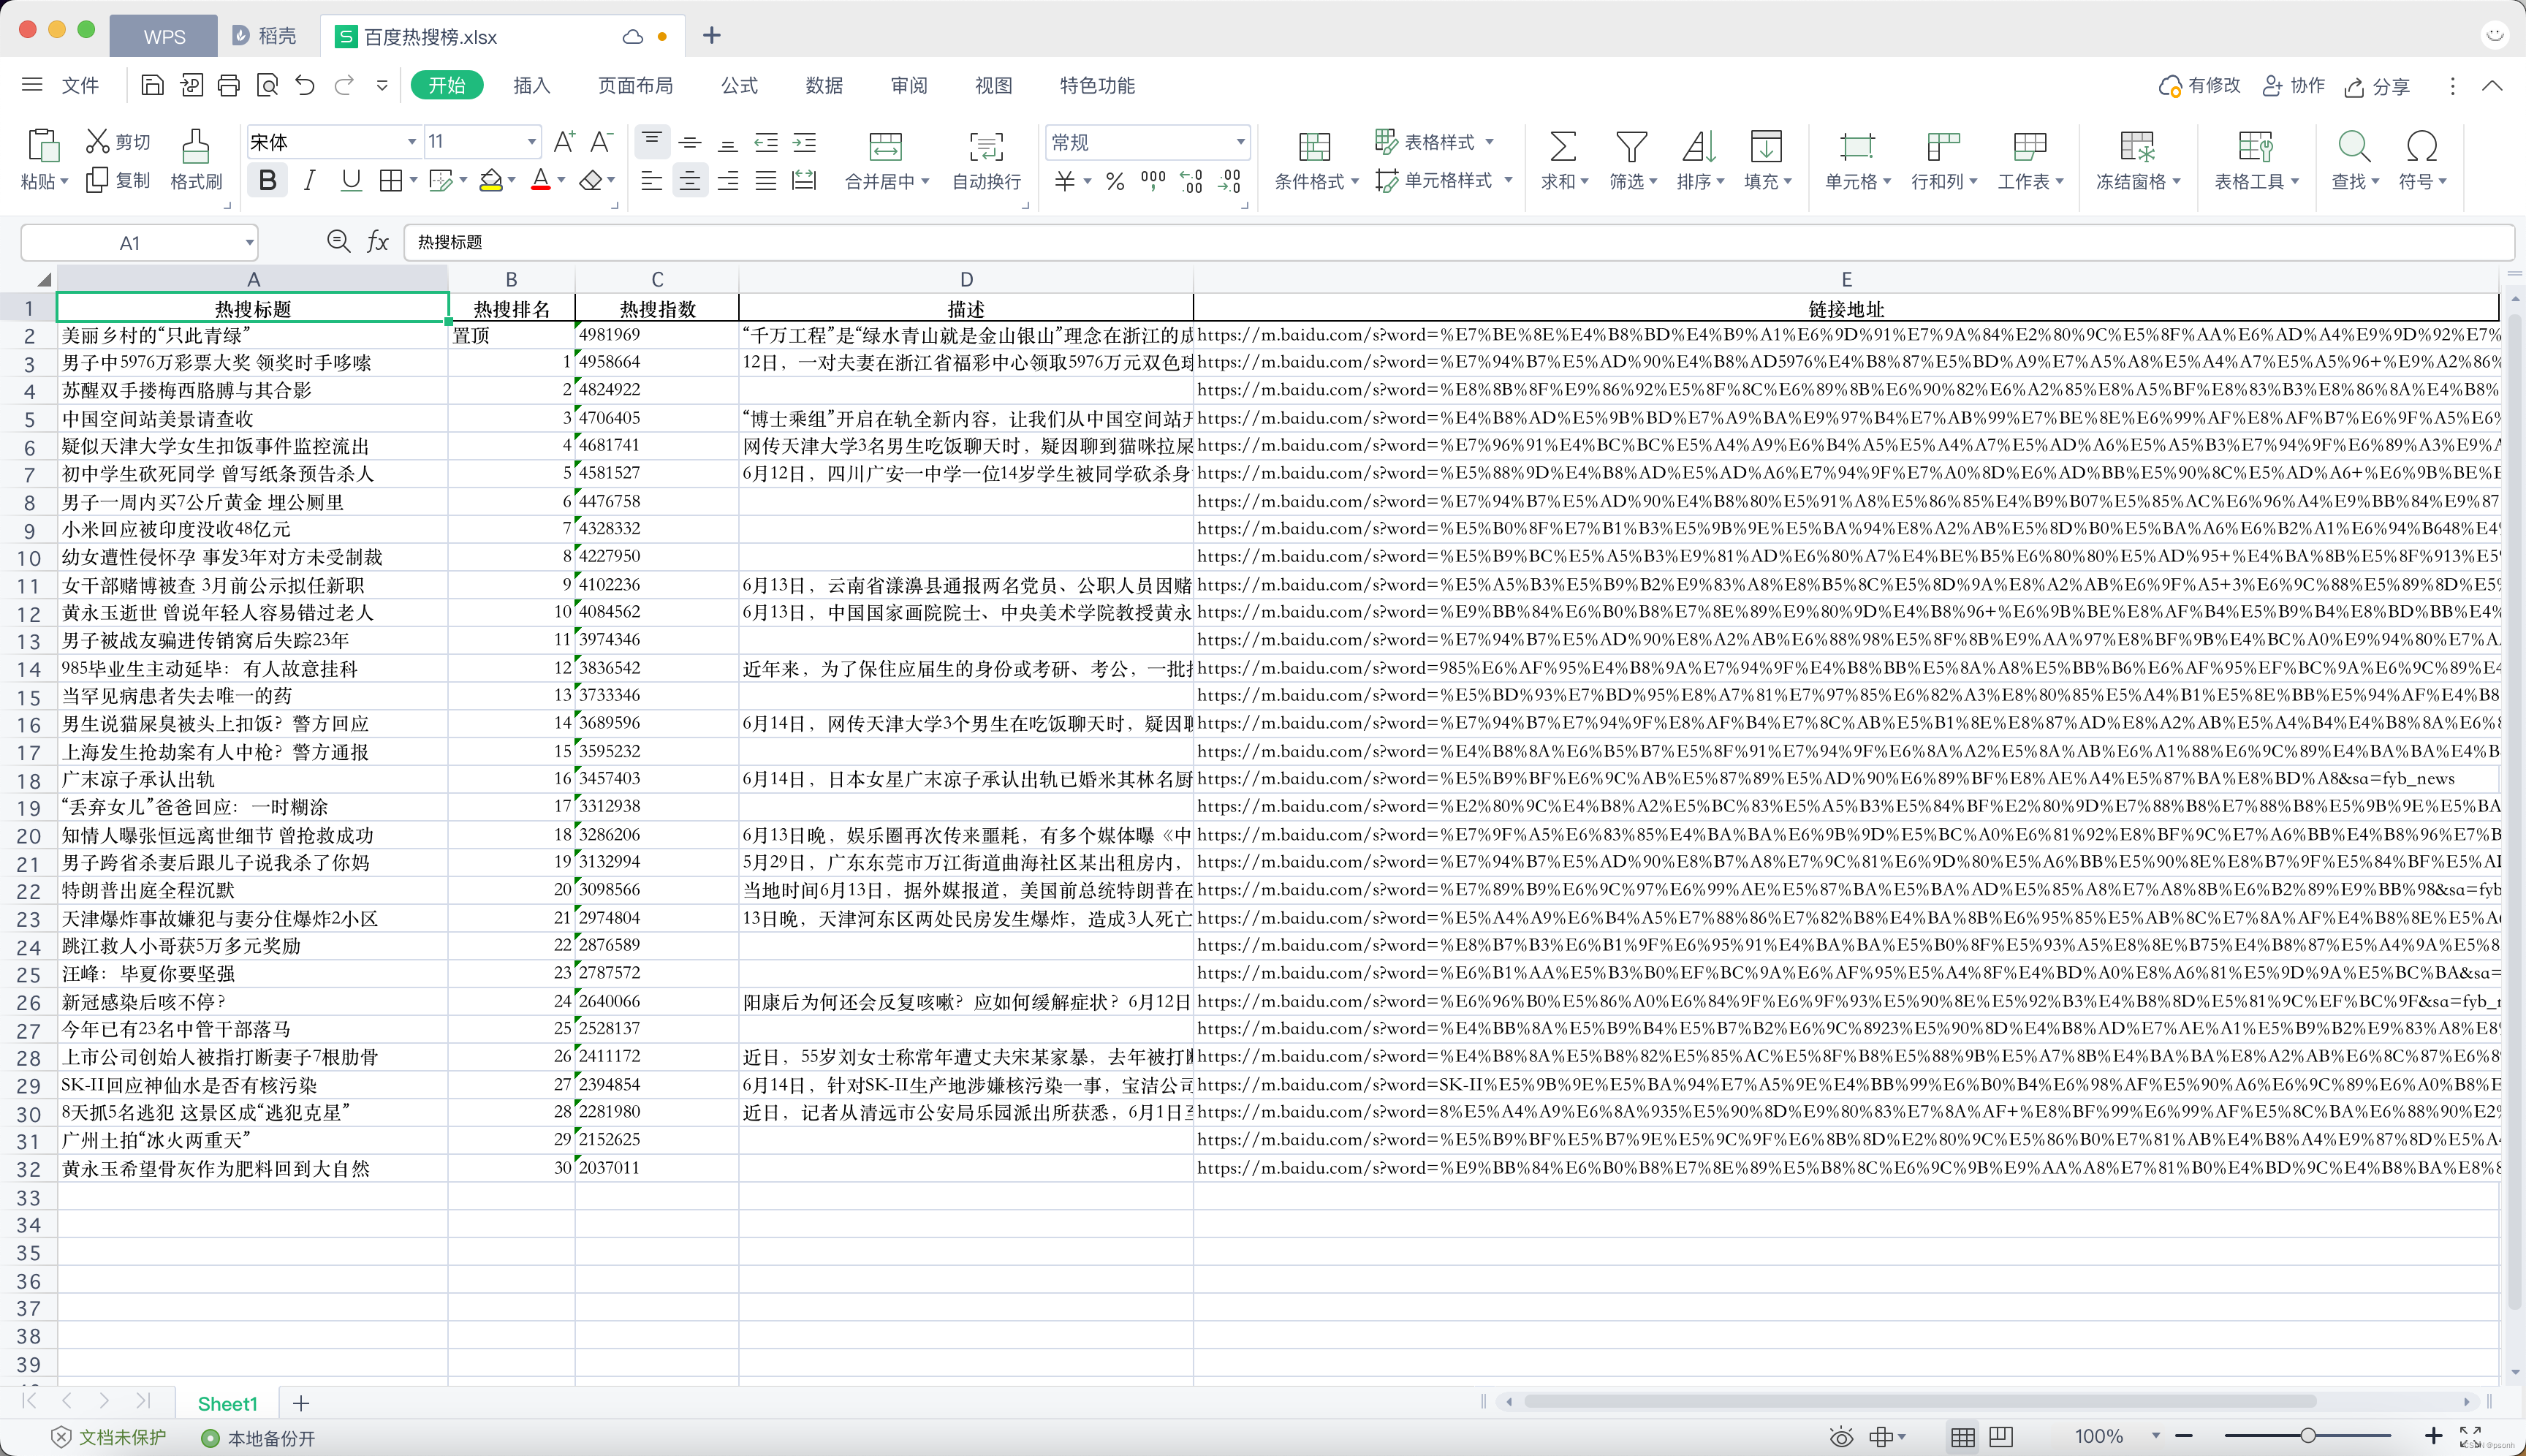Toggle center horizontal alignment
This screenshot has width=2526, height=1456.
point(690,180)
